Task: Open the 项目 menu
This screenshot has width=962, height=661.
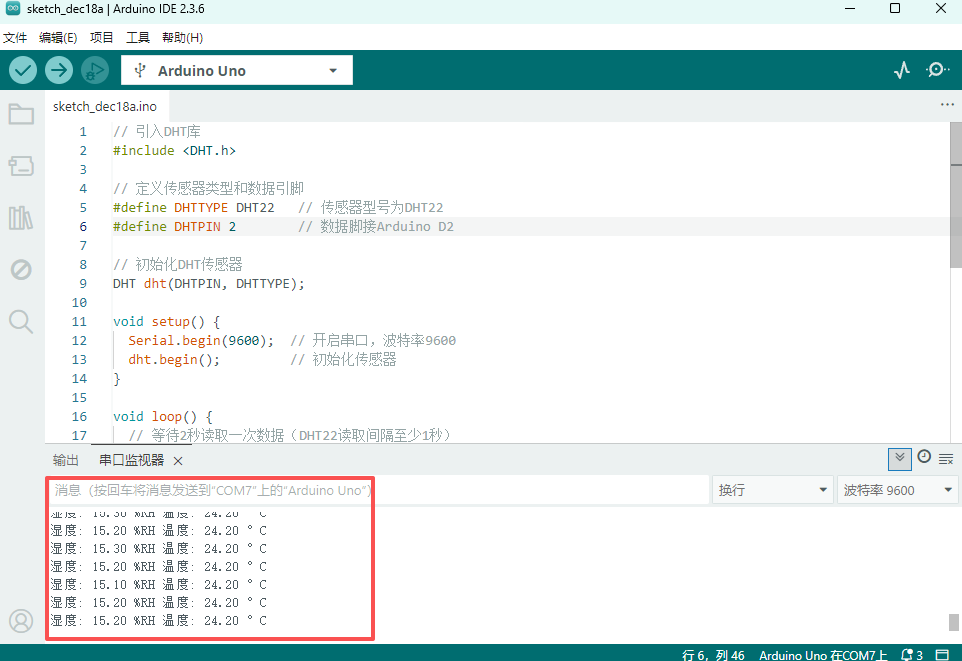Action: pos(101,38)
